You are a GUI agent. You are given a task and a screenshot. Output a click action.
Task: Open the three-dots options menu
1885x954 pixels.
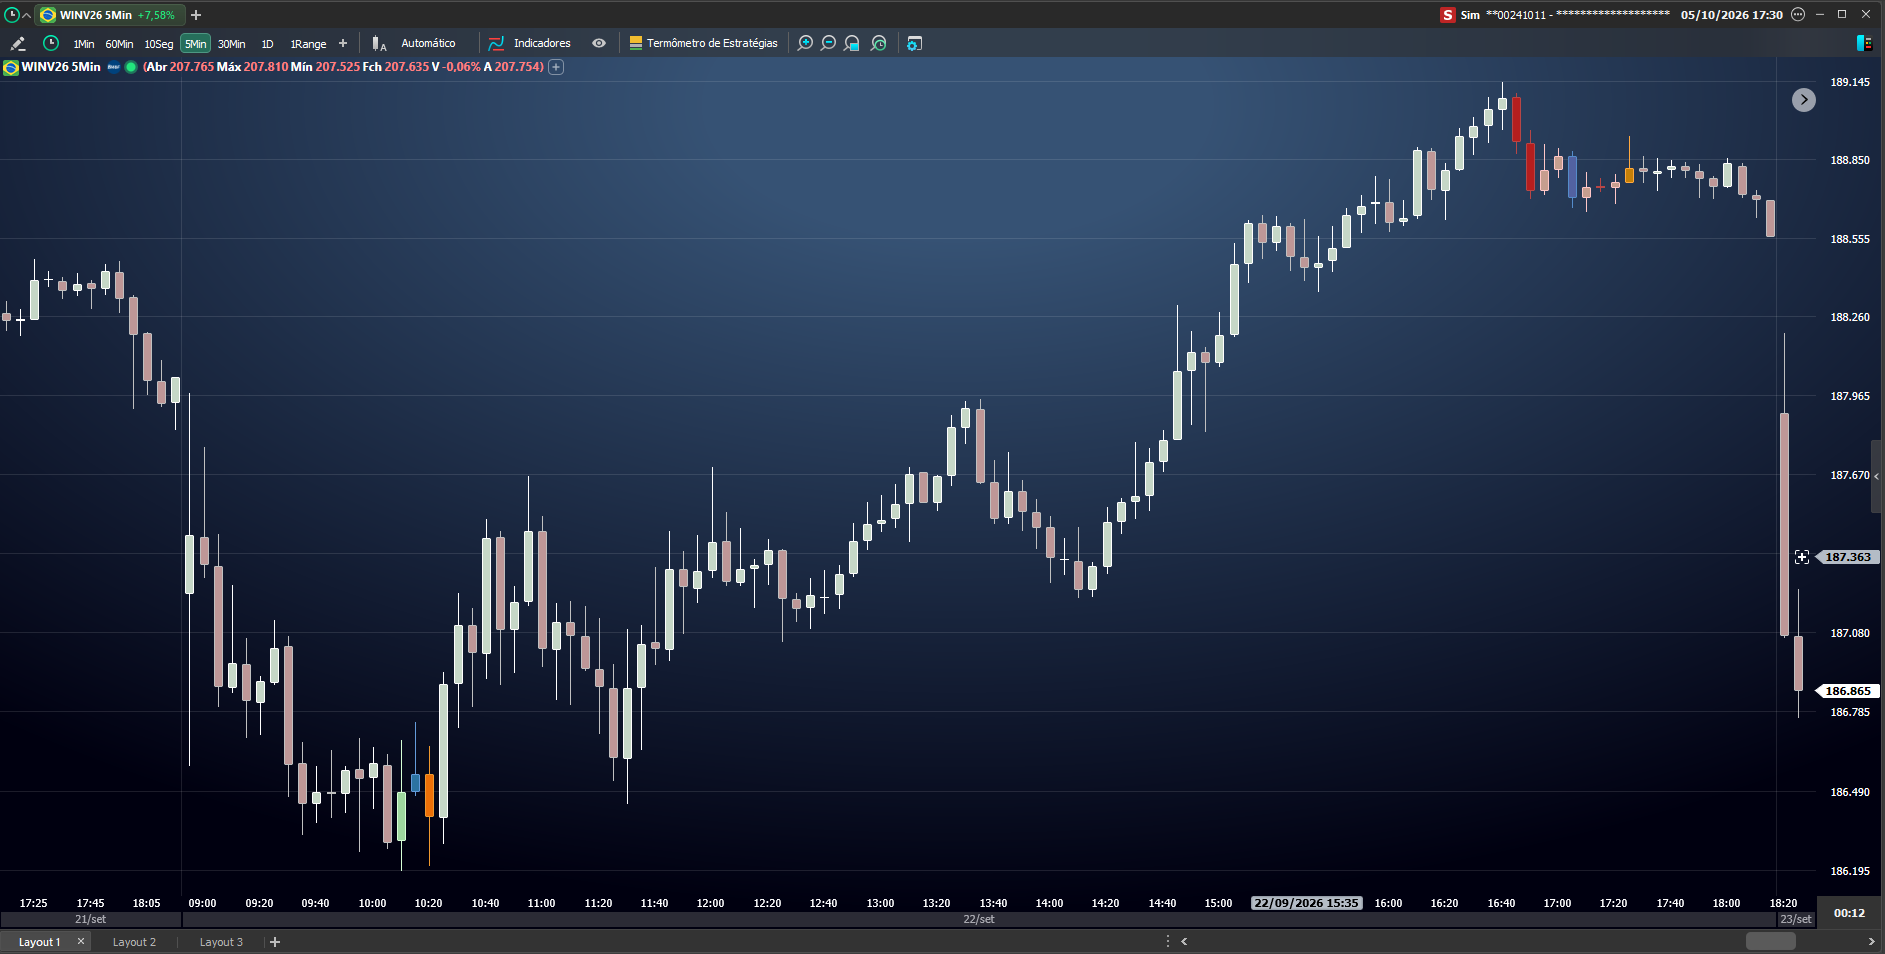pos(1798,15)
